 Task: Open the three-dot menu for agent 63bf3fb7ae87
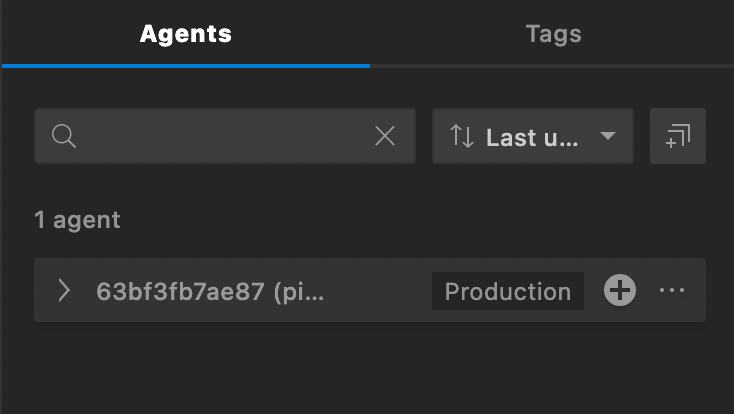tap(672, 291)
